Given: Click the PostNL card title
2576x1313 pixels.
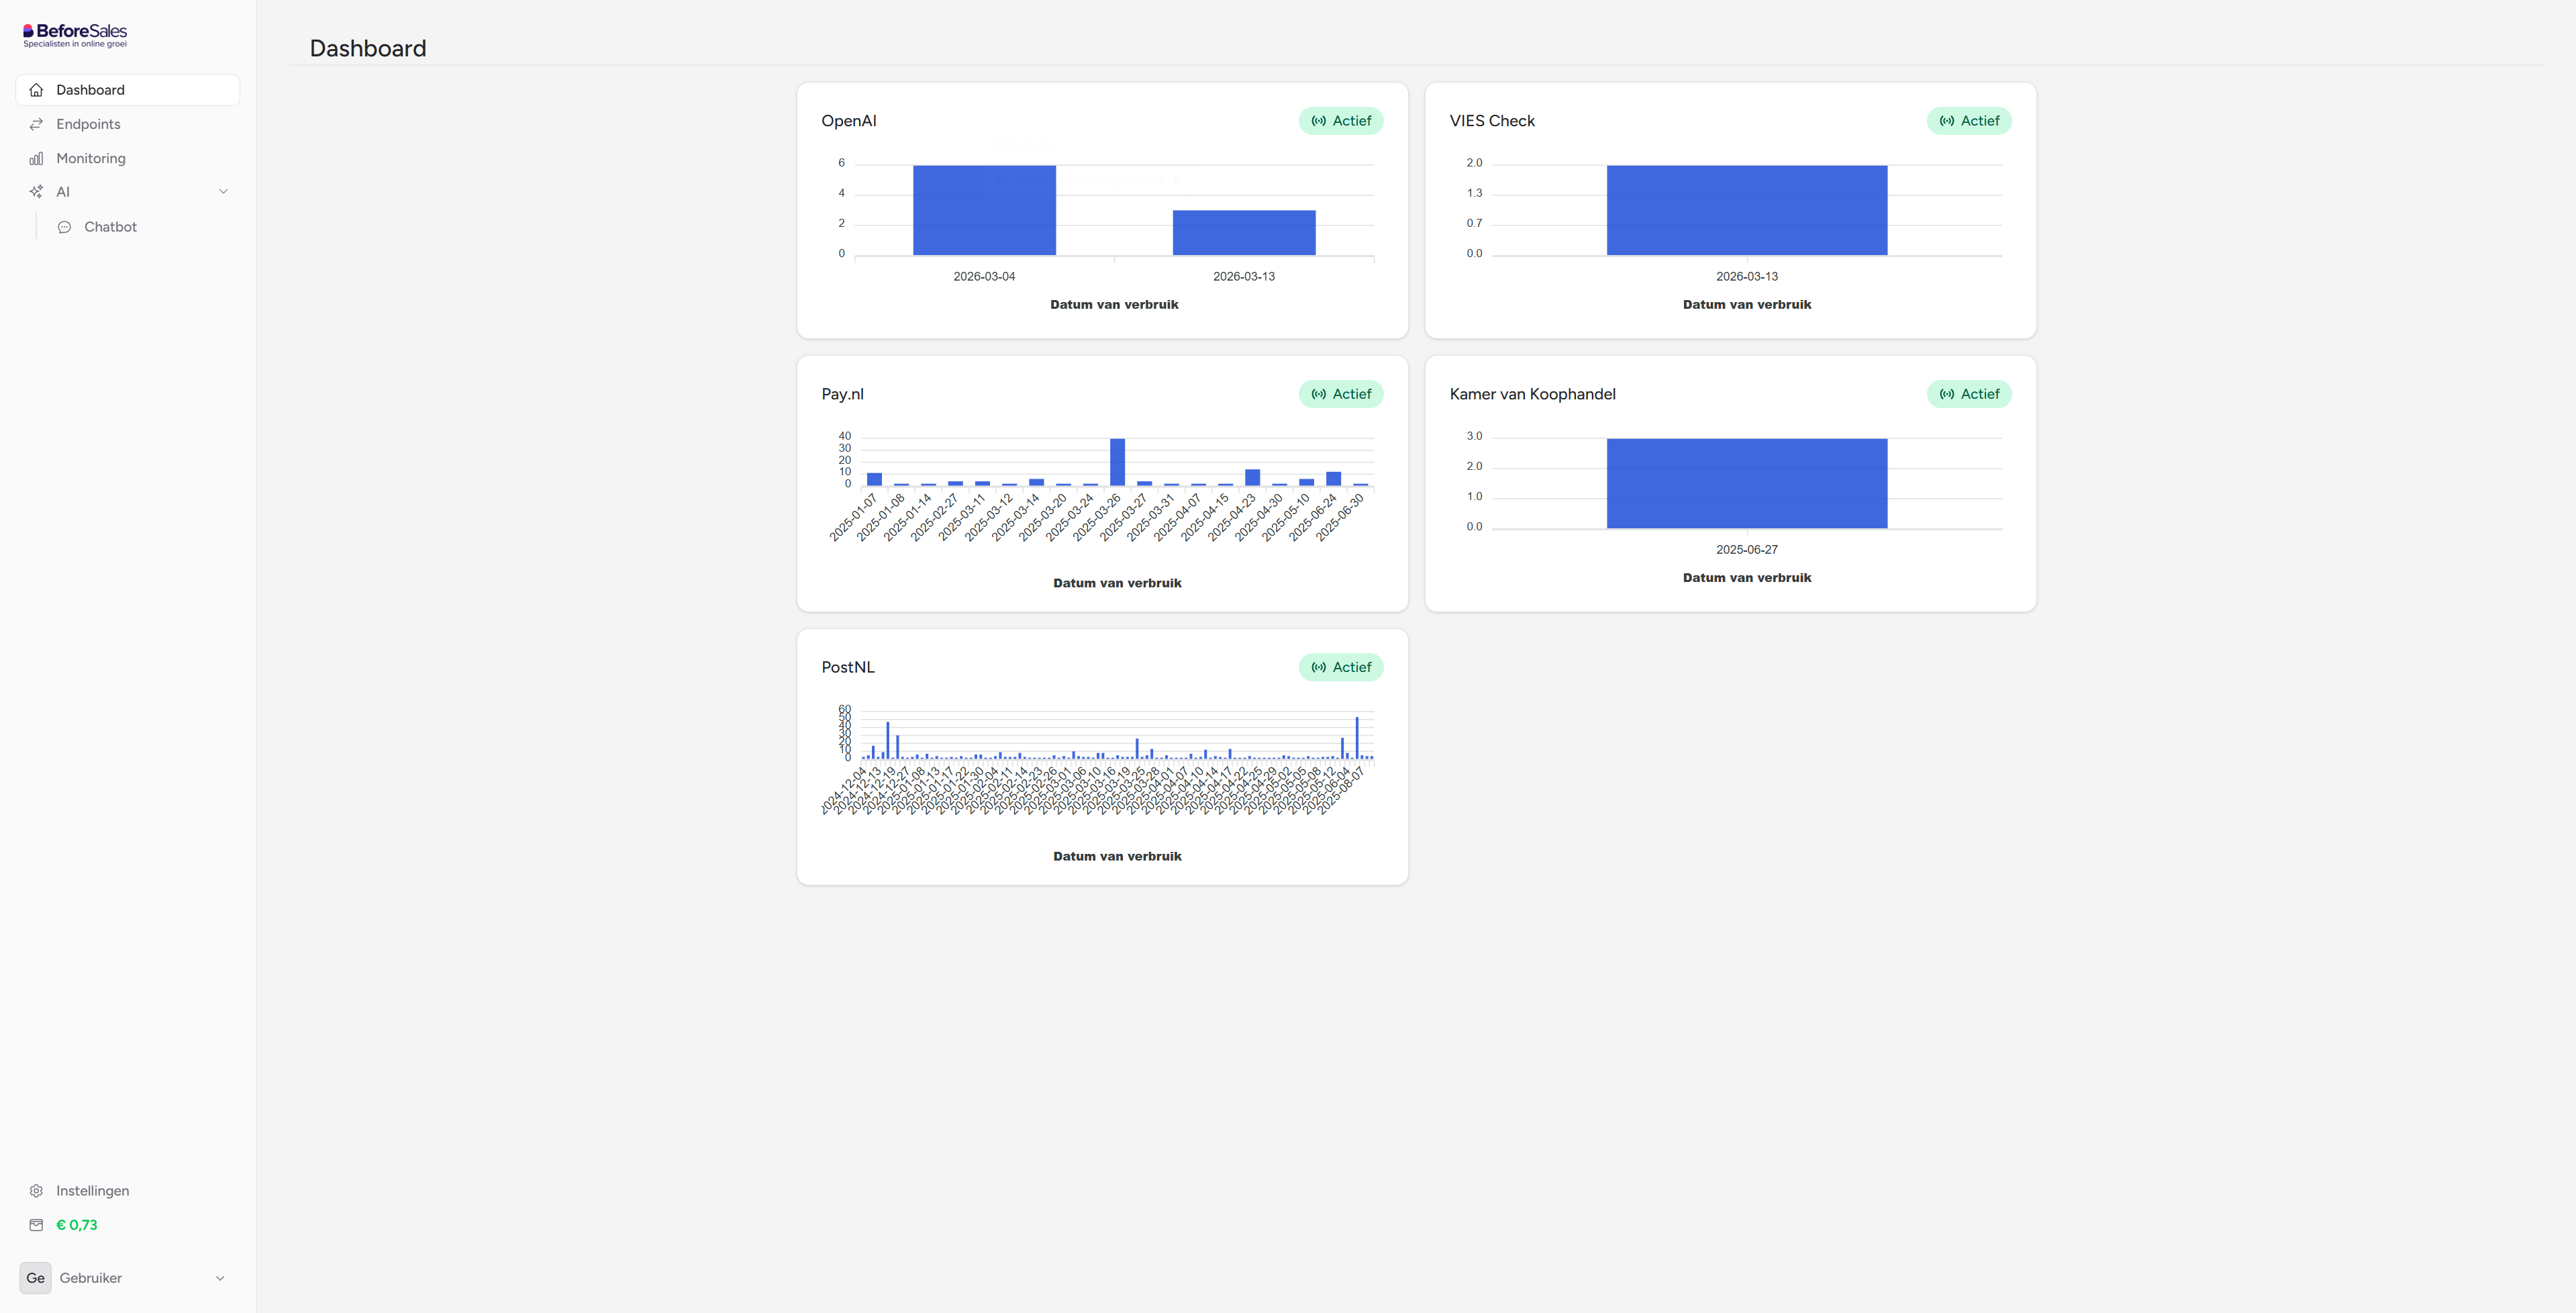Looking at the screenshot, I should click(848, 667).
